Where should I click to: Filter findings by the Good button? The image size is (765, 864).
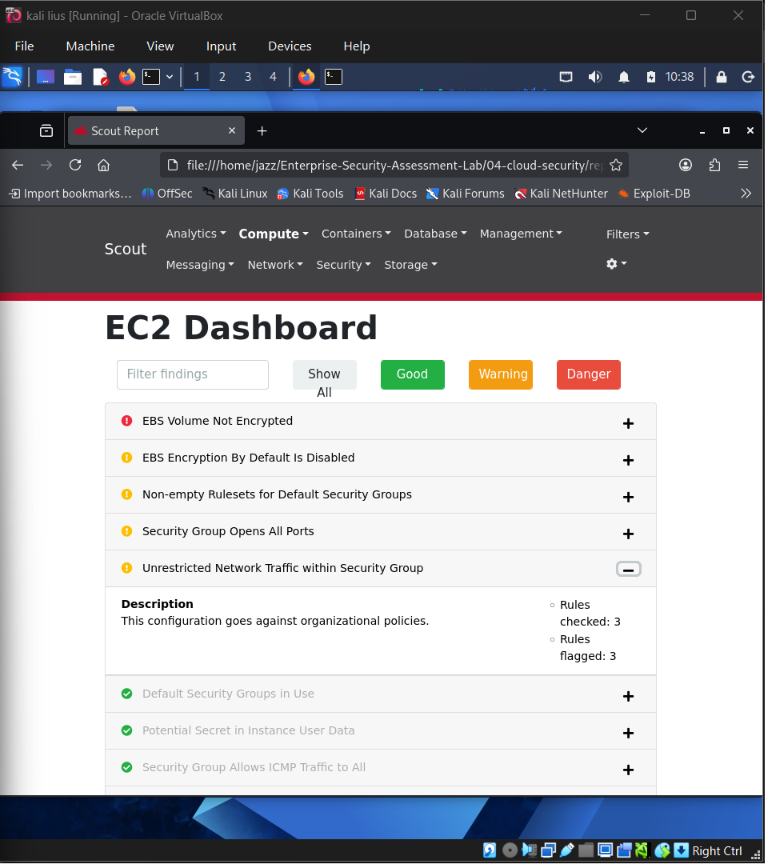(x=412, y=375)
